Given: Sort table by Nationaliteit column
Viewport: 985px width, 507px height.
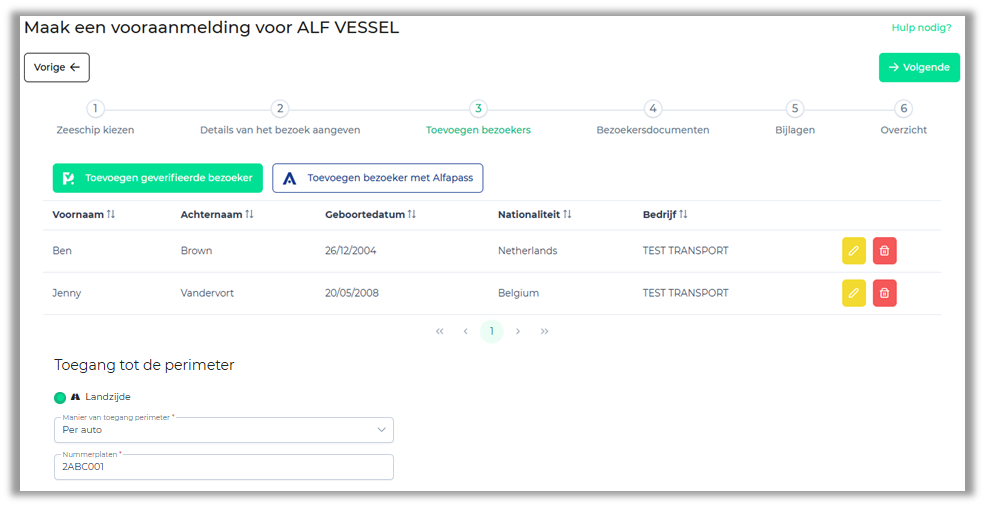Looking at the screenshot, I should 567,215.
